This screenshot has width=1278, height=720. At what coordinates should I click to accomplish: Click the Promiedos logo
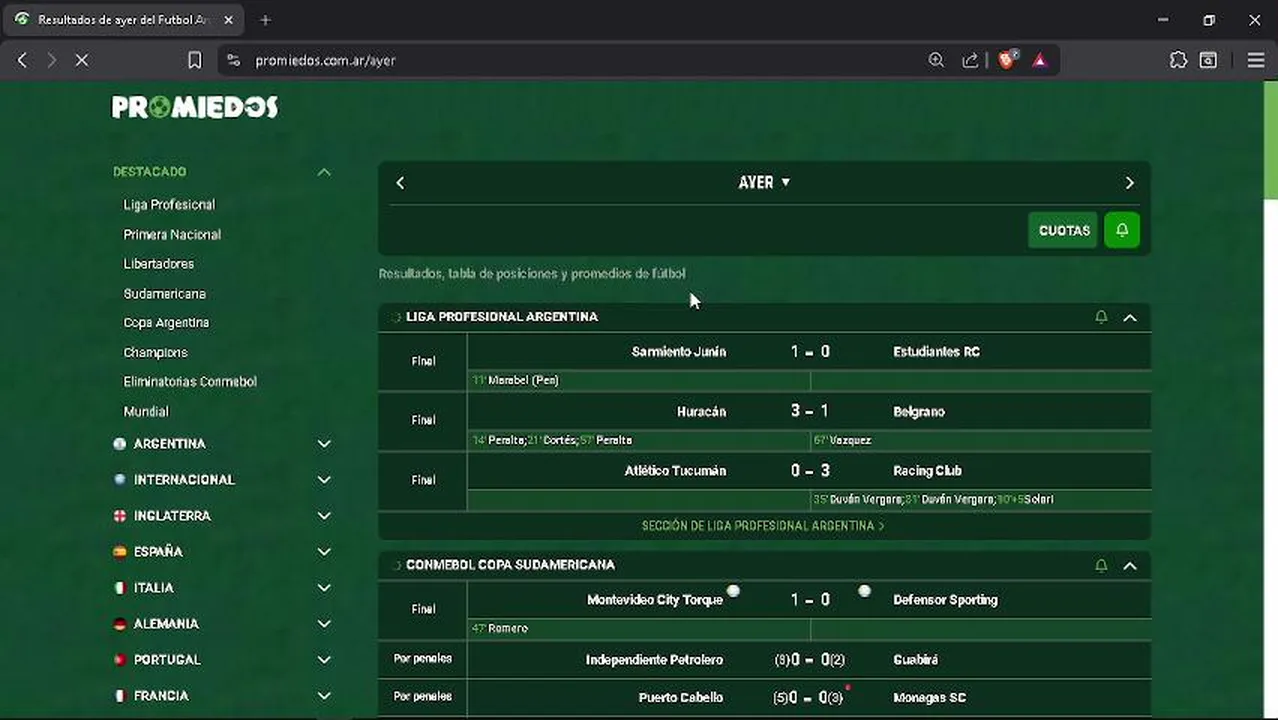pyautogui.click(x=195, y=107)
